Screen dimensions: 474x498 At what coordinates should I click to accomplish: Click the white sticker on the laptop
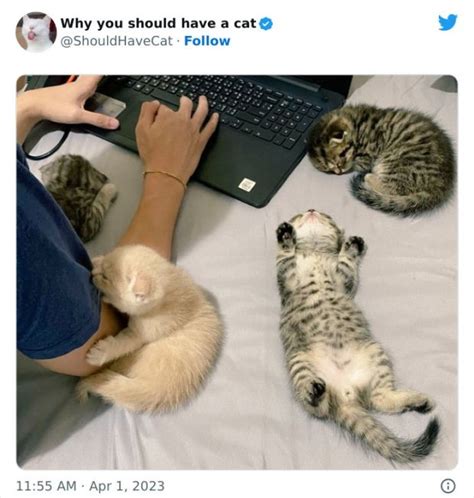tap(247, 185)
